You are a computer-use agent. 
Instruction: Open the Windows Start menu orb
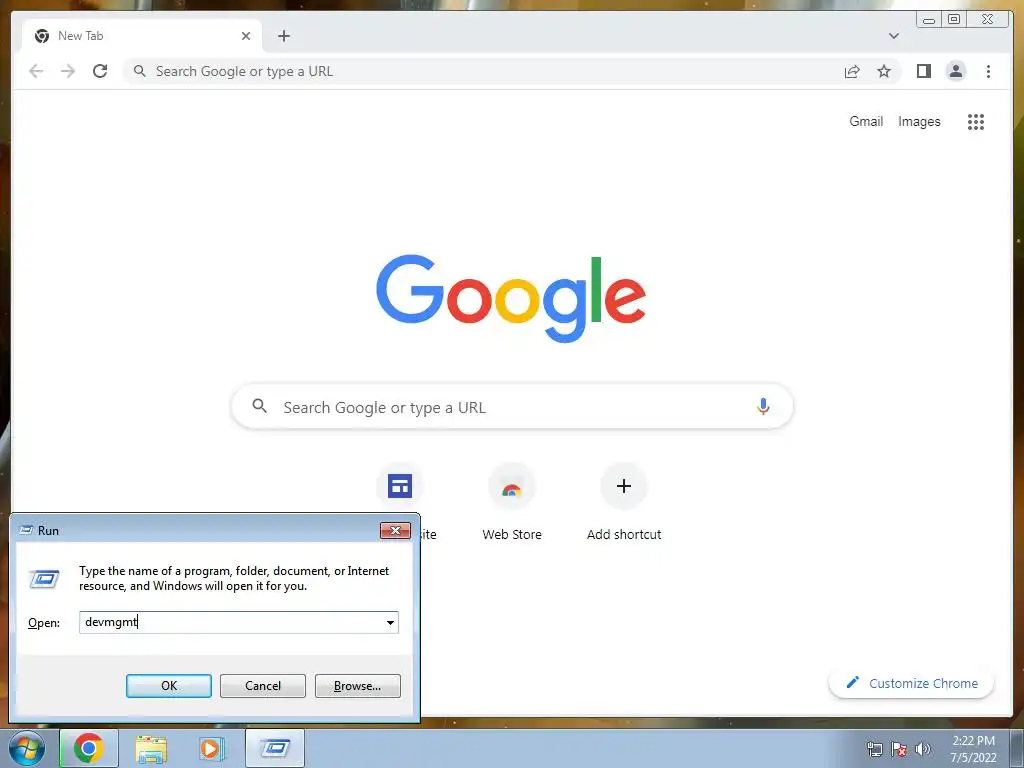click(x=26, y=748)
